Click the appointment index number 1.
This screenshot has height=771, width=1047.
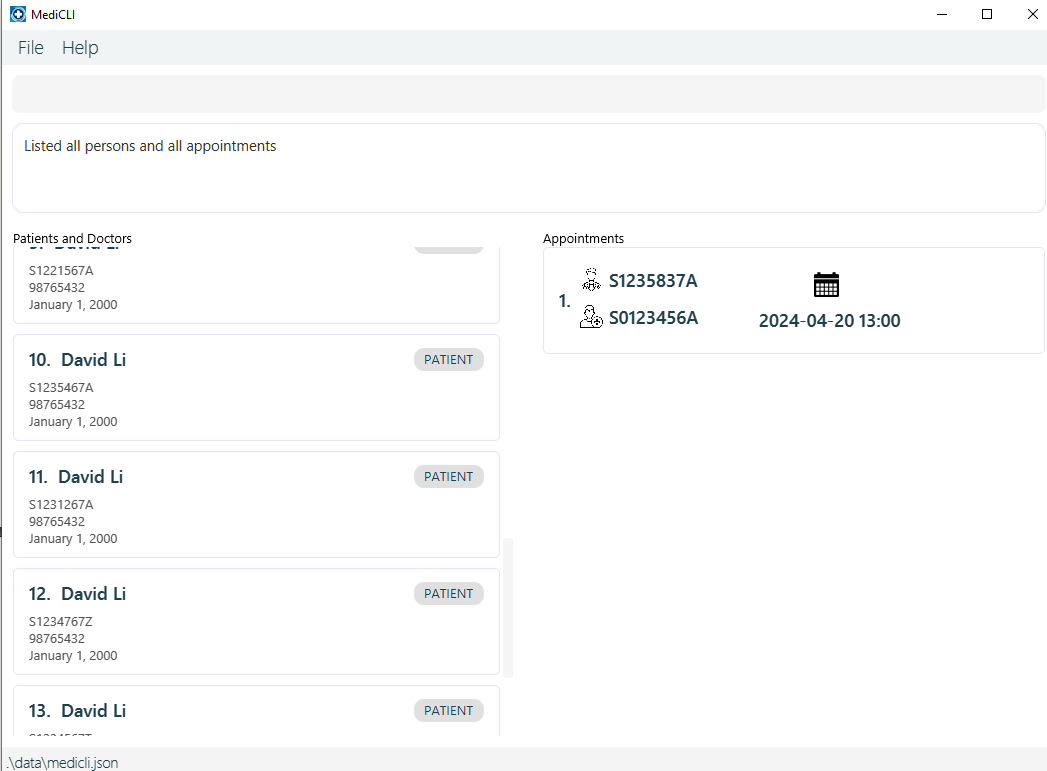564,301
